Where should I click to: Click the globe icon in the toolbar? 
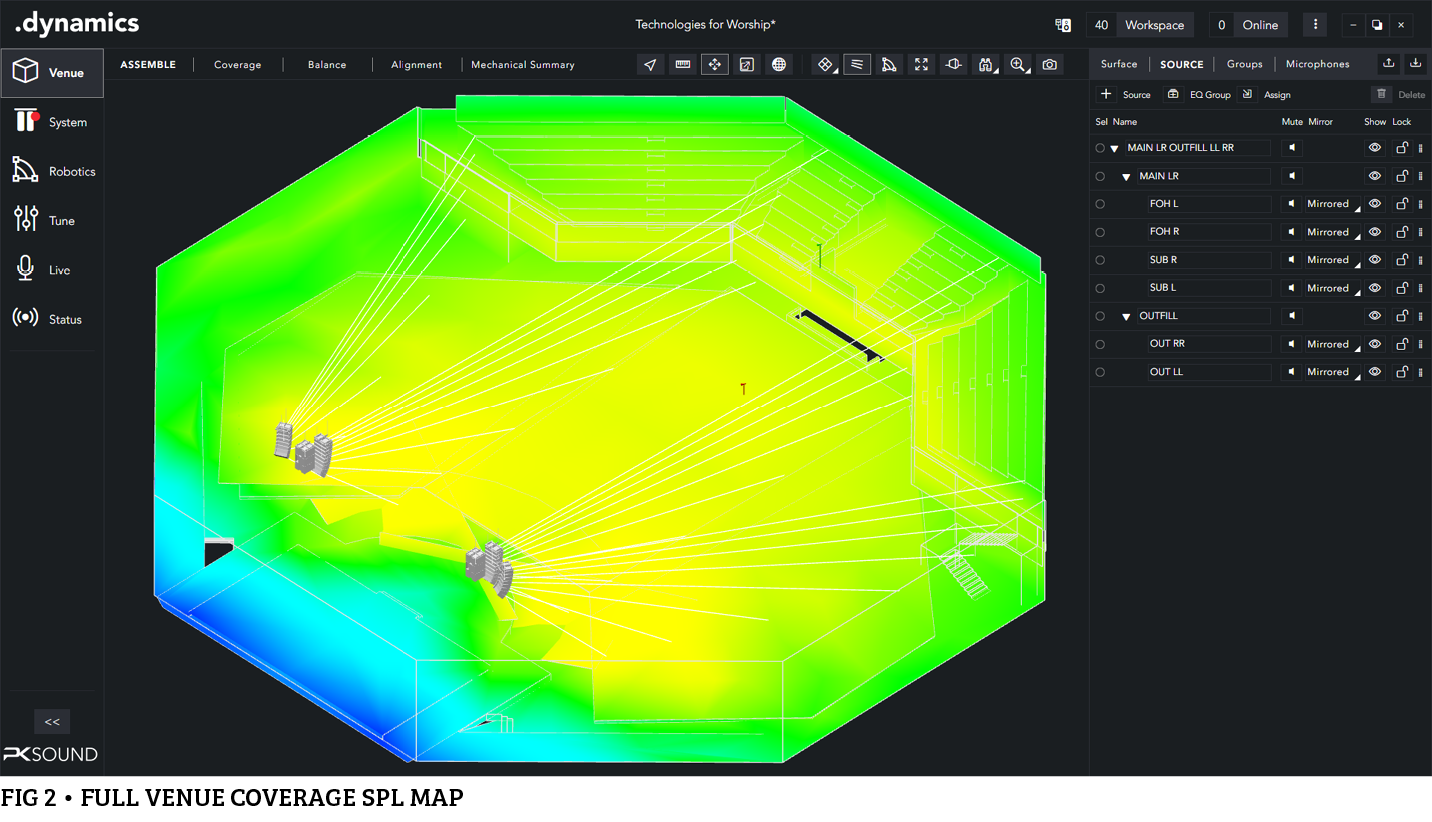tap(779, 65)
